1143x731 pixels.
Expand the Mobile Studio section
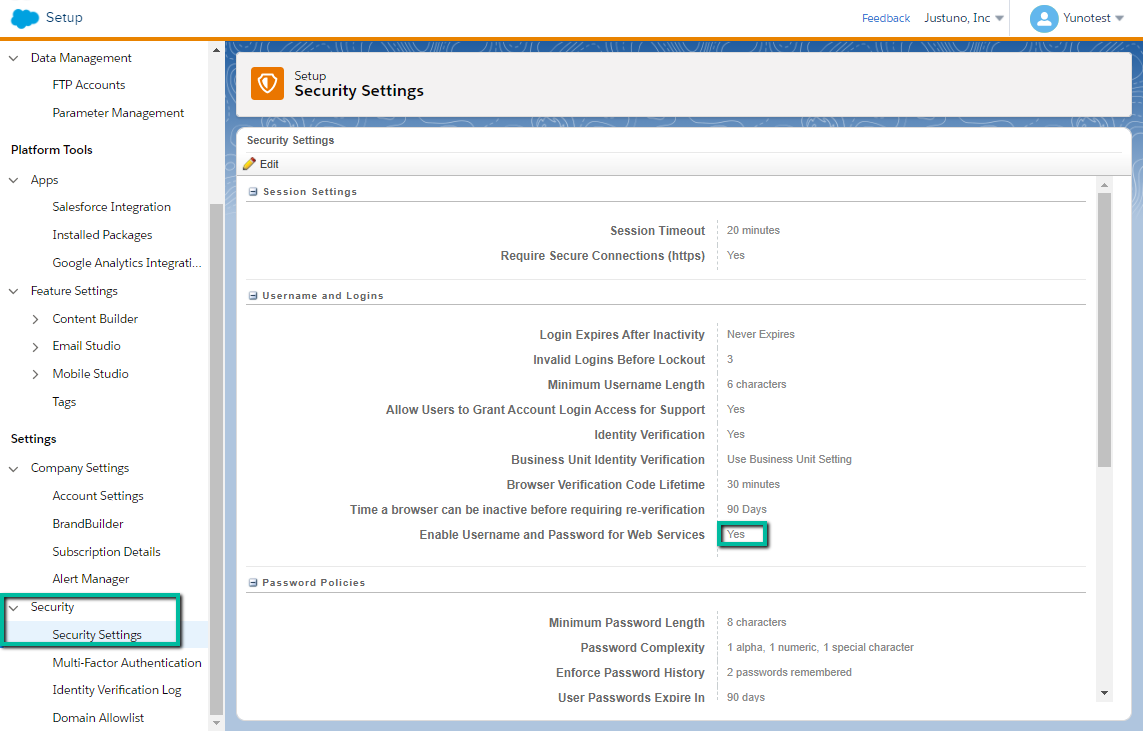click(x=36, y=374)
